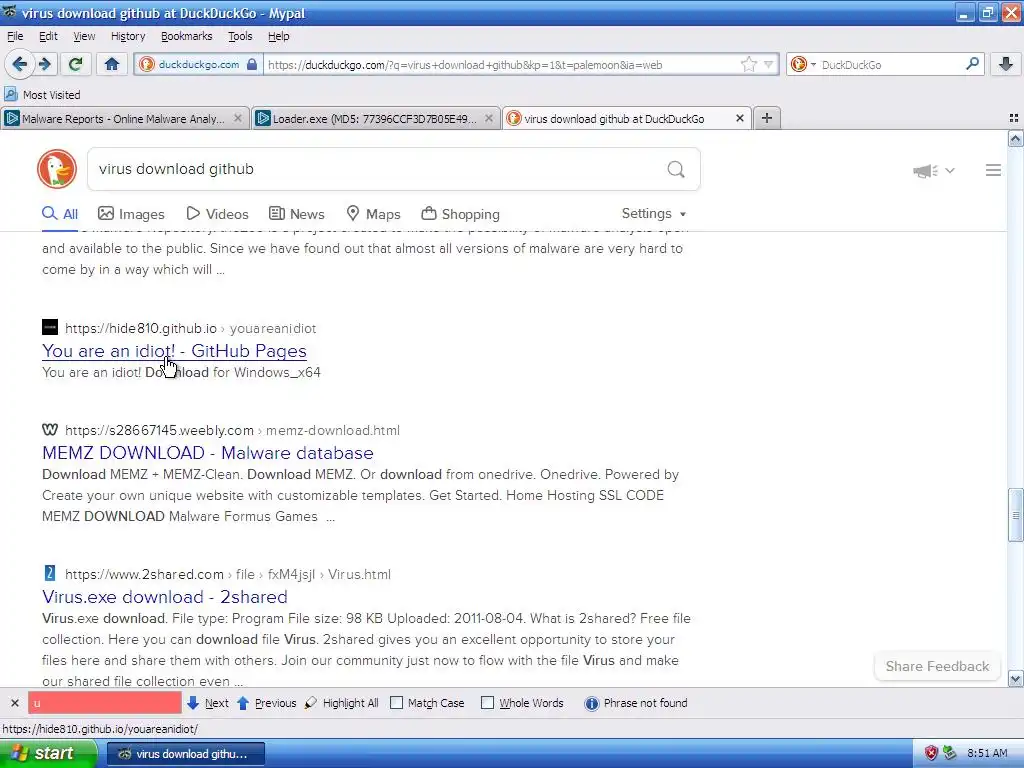
Task: Click the magnifier in the browser search box
Action: [972, 64]
